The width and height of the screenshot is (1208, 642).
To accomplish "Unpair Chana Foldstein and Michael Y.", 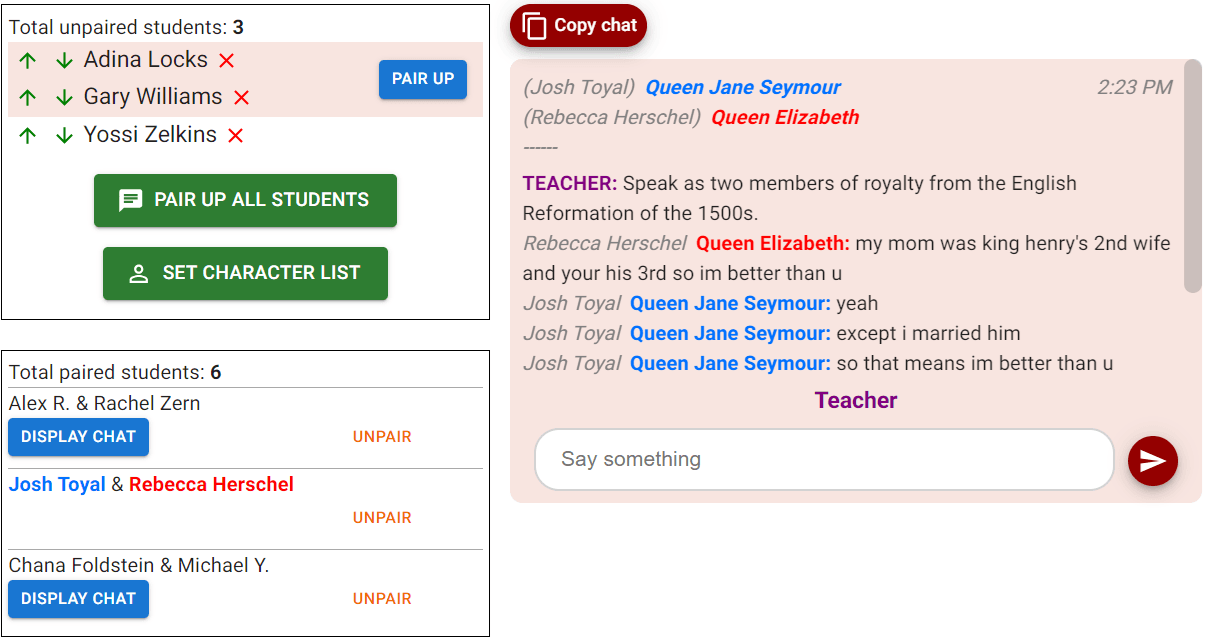I will 381,598.
